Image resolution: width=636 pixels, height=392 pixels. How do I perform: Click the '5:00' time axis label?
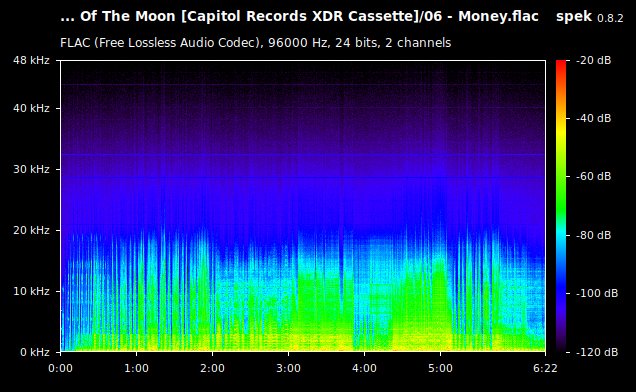tap(440, 368)
